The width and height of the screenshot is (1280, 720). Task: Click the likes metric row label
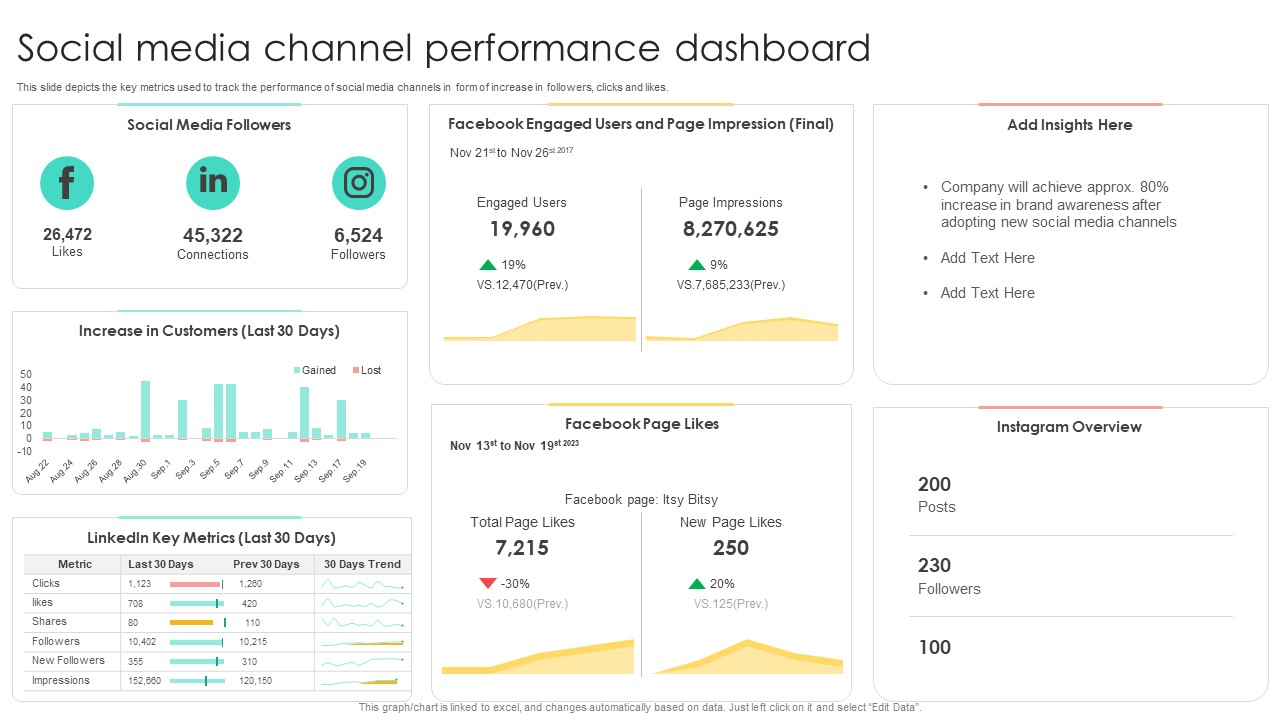pos(42,603)
